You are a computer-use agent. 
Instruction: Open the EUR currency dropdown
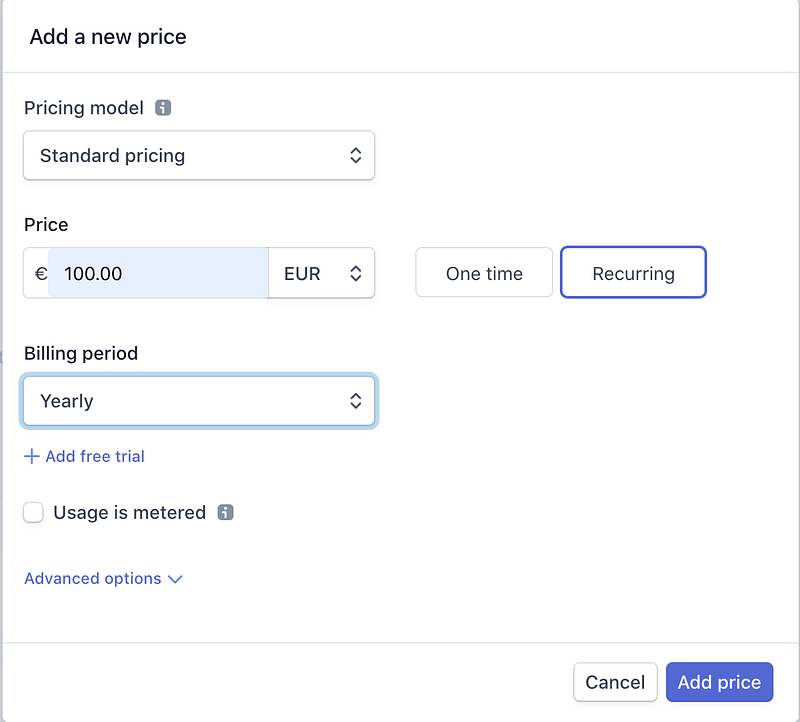pos(321,273)
